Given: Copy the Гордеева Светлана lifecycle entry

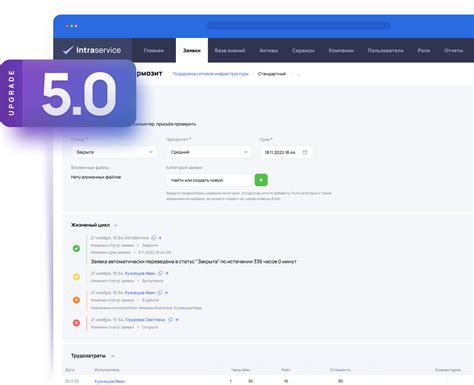Looking at the screenshot, I should (x=170, y=320).
